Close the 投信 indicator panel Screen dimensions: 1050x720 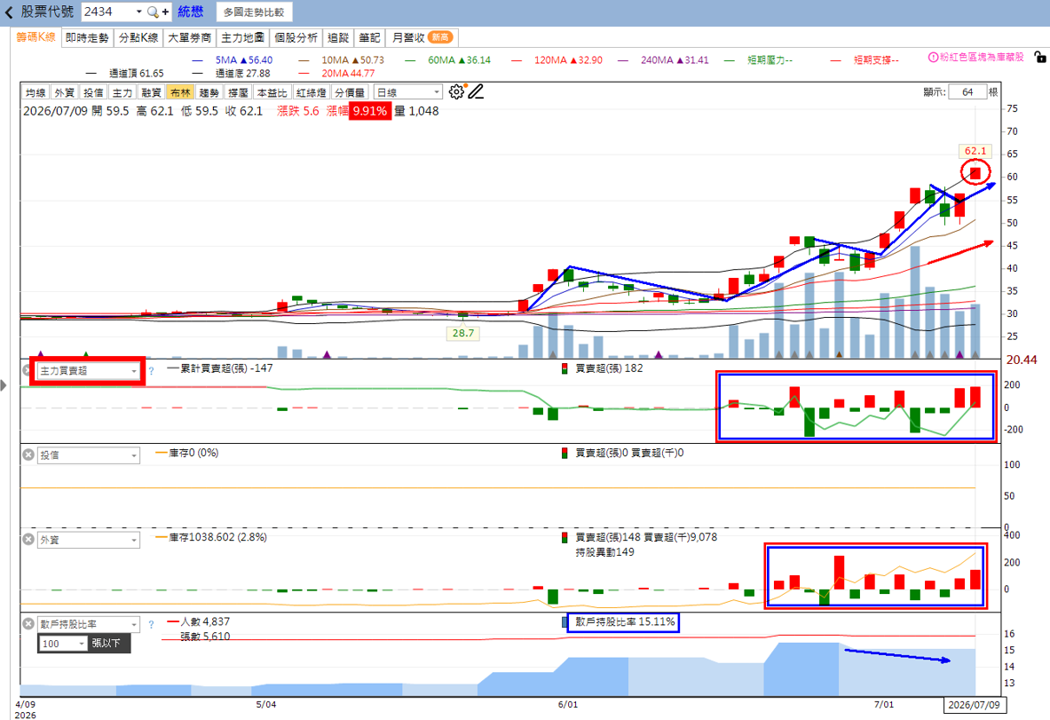[x=28, y=455]
